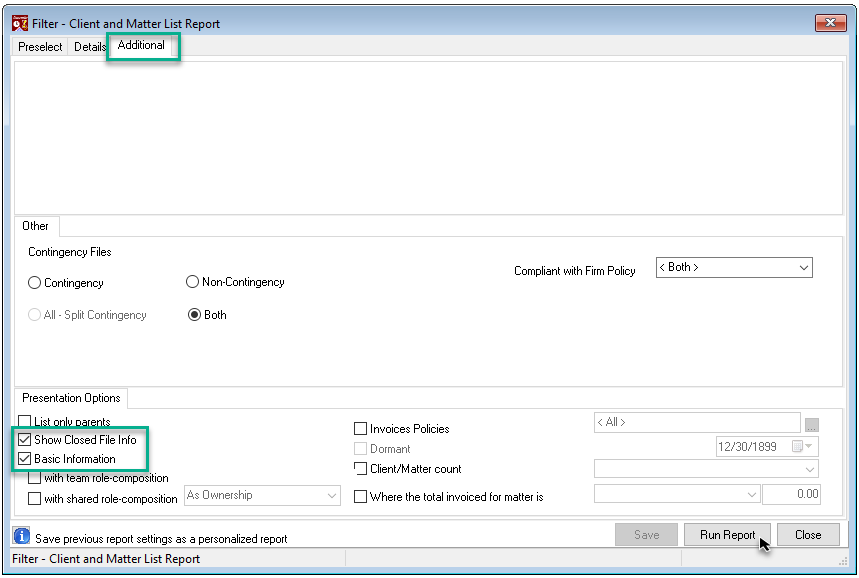Switch to the Preselect tab
The width and height of the screenshot is (859, 578).
tap(40, 47)
